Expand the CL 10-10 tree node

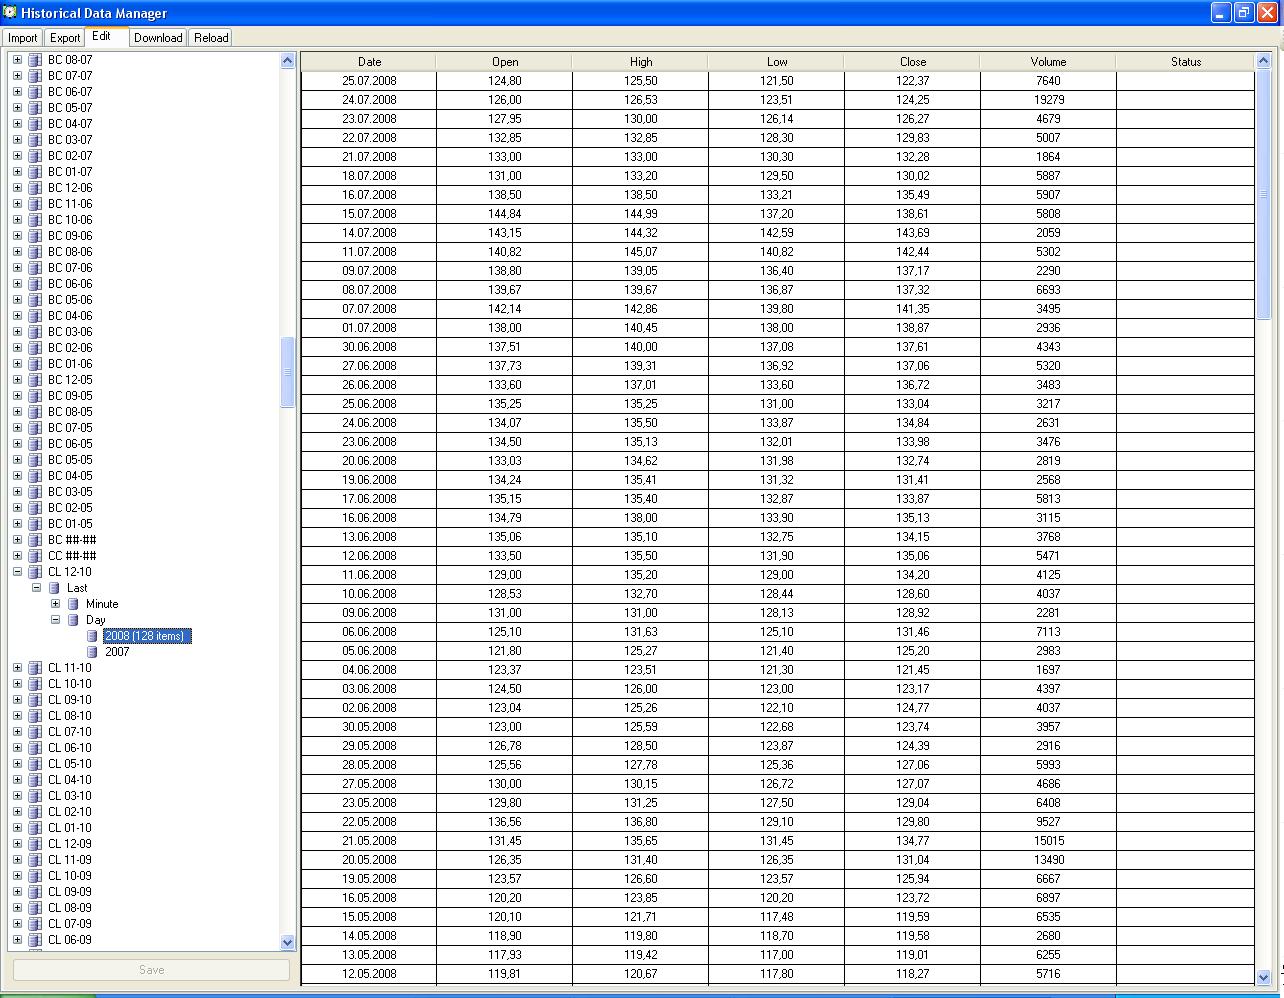click(17, 684)
